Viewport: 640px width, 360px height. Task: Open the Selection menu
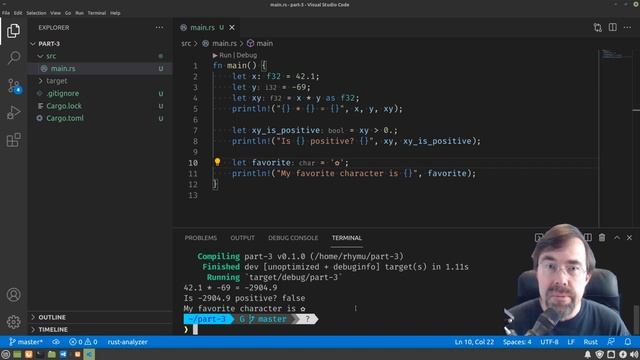(x=36, y=13)
